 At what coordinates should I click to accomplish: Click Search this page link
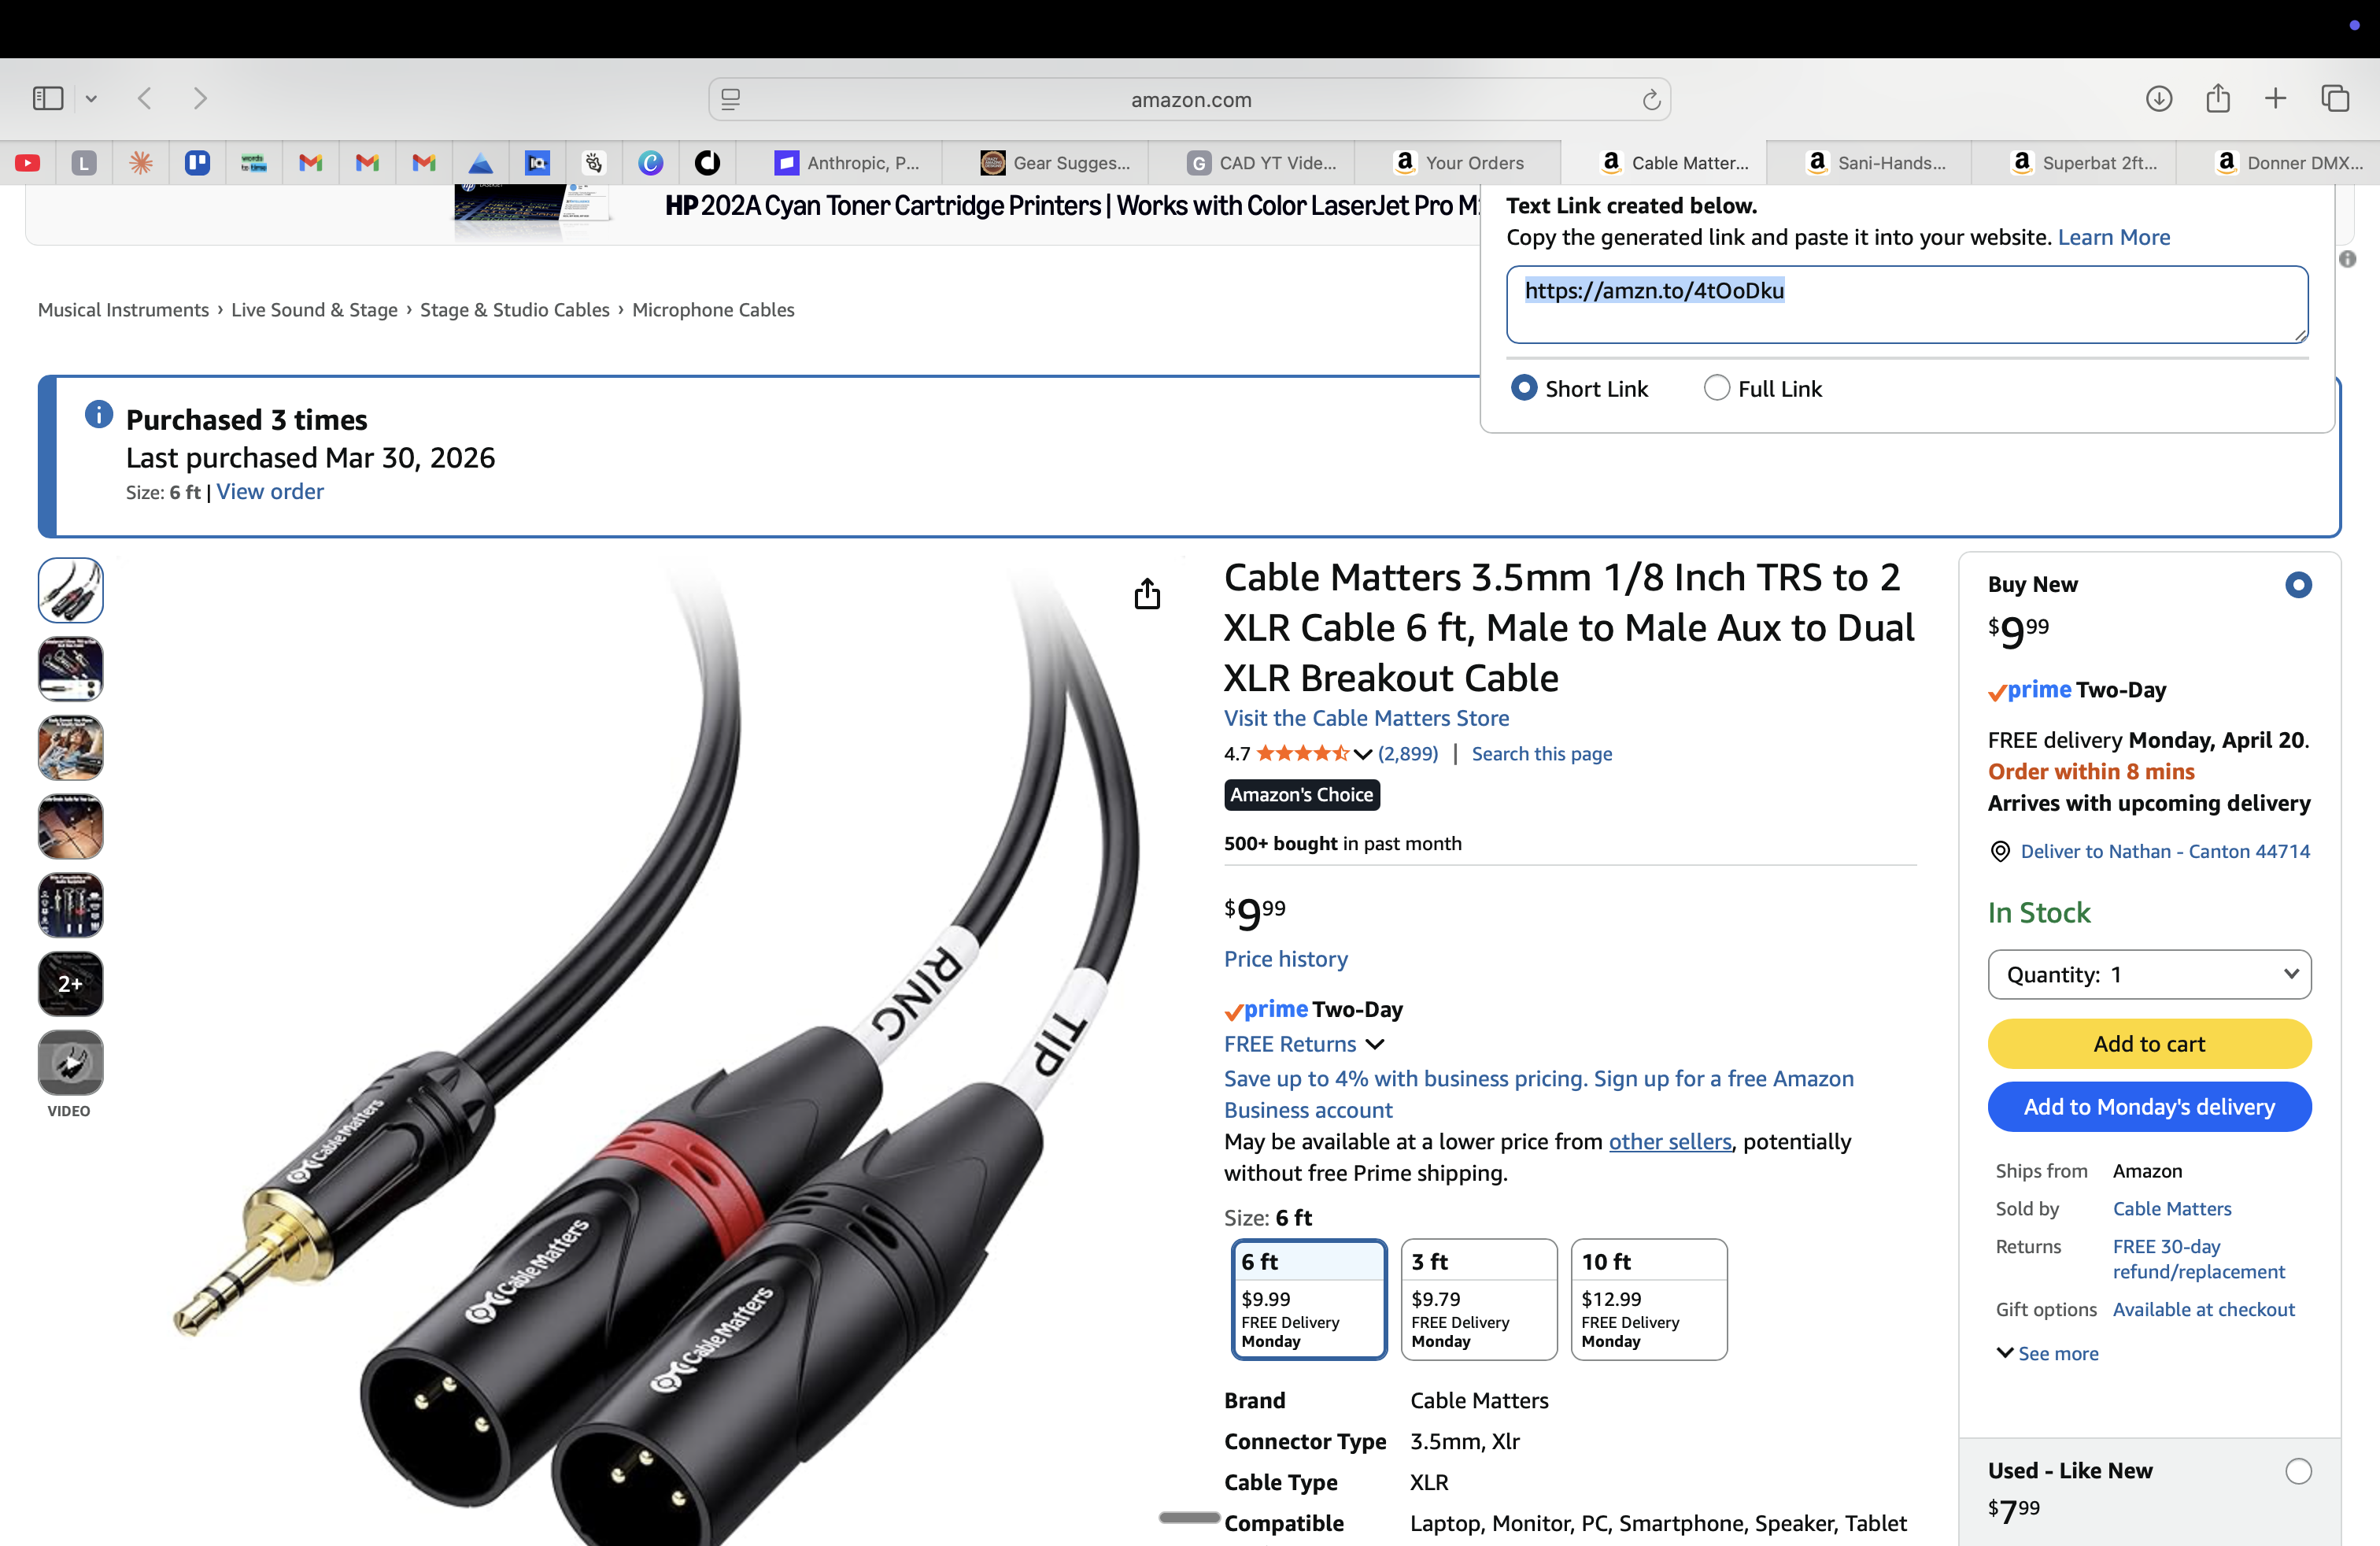1541,754
